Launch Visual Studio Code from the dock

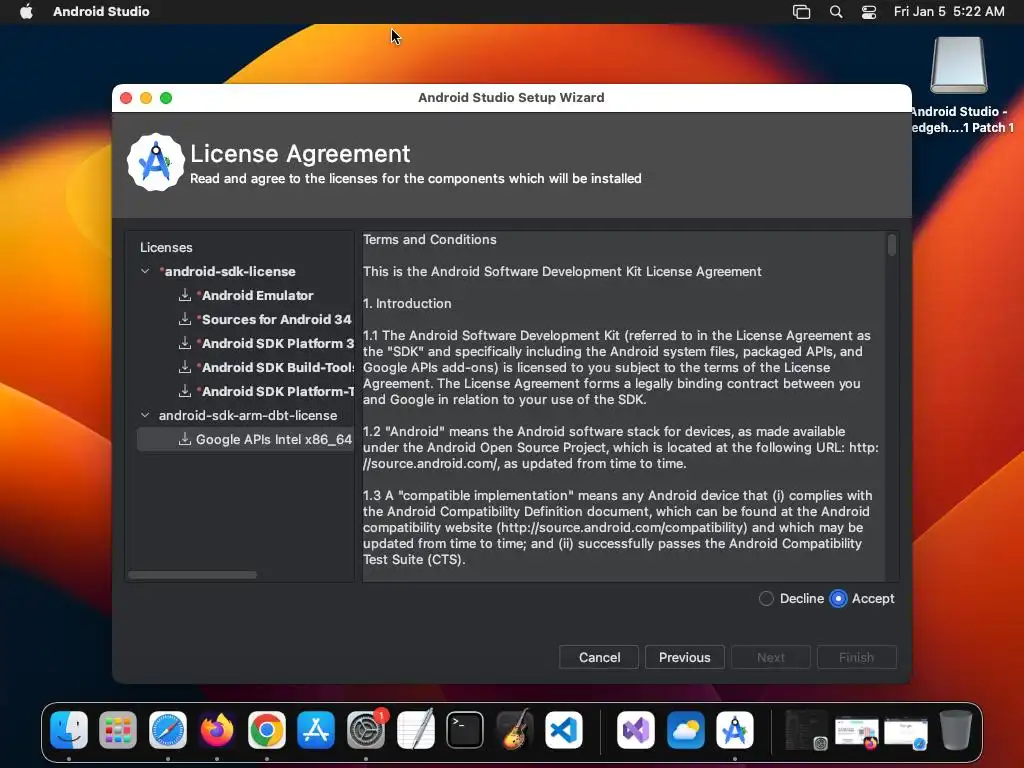point(564,729)
